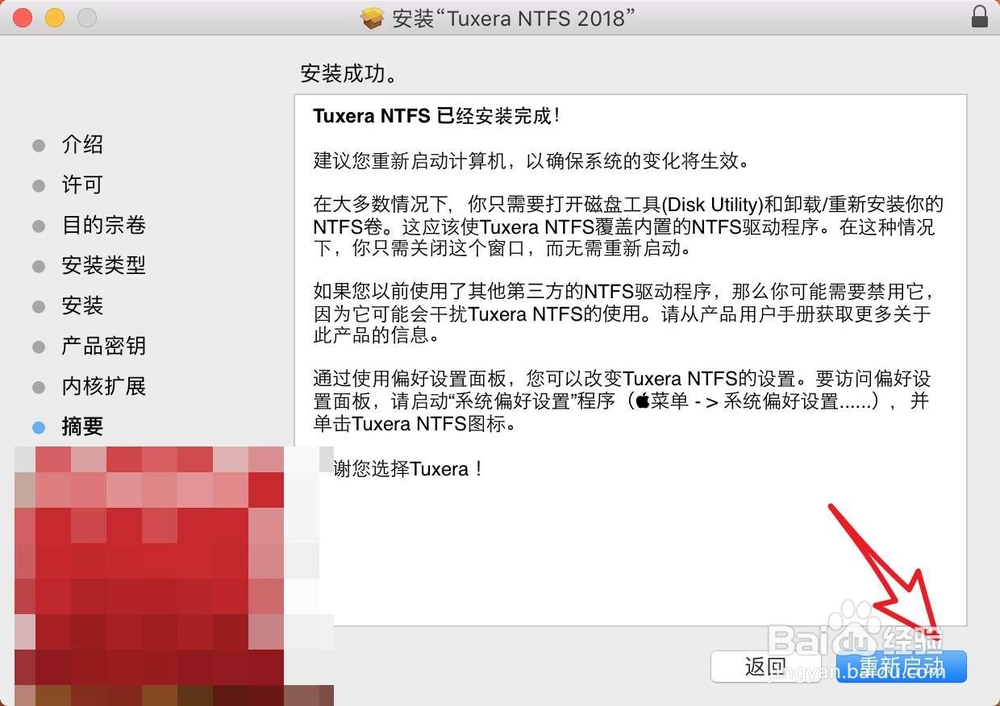Select the 许可 step in sidebar
This screenshot has height=706, width=1000.
point(82,184)
